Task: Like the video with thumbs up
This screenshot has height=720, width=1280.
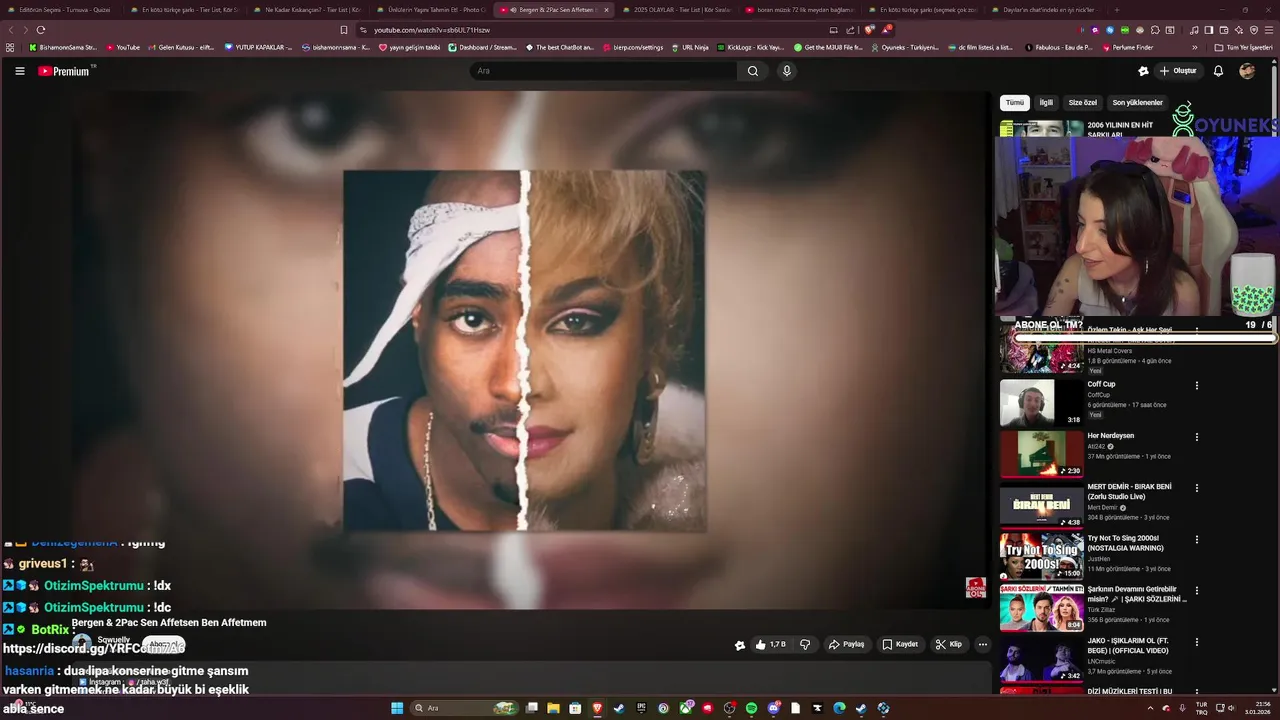Action: [x=771, y=645]
